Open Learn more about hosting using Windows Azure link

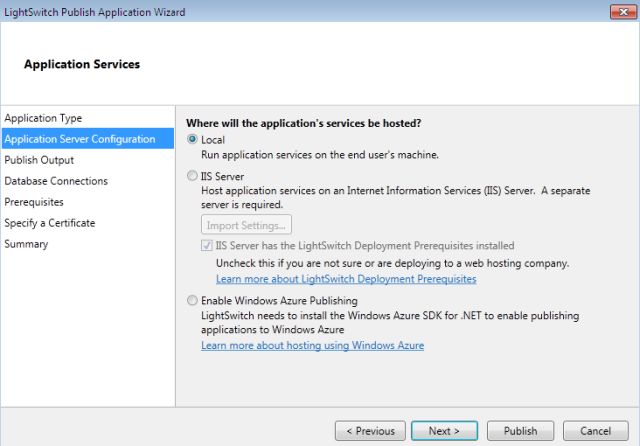click(x=312, y=346)
